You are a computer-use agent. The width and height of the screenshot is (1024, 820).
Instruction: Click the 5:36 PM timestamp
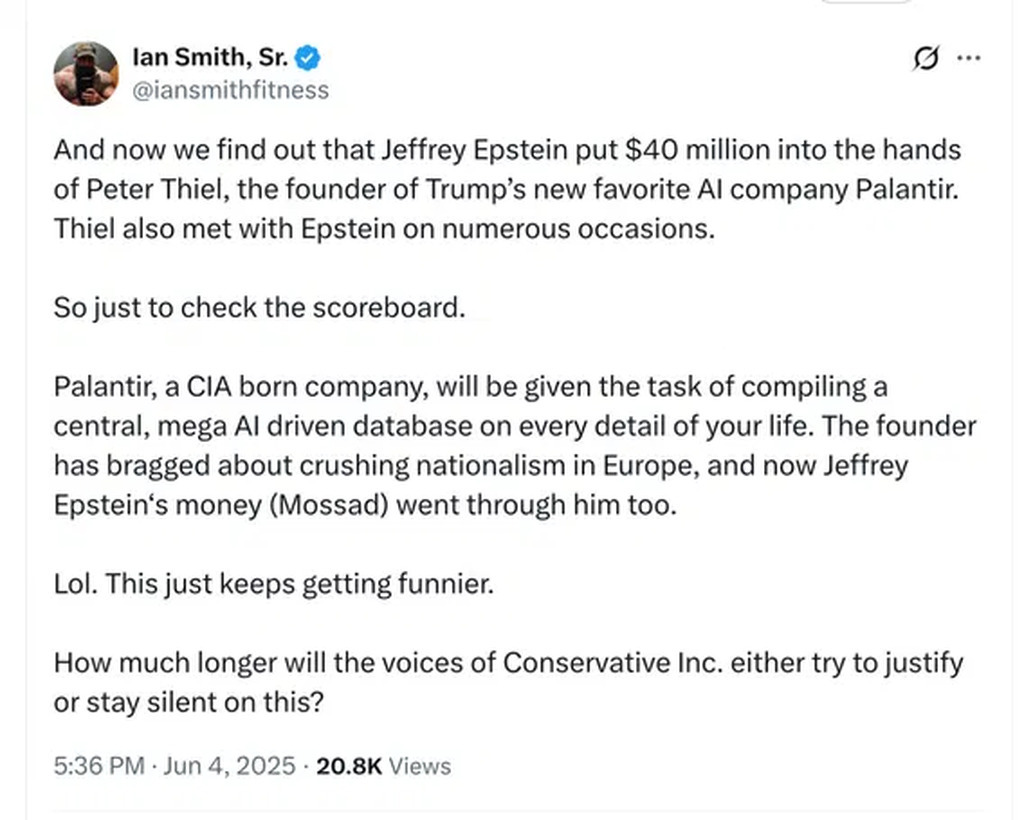(x=99, y=766)
